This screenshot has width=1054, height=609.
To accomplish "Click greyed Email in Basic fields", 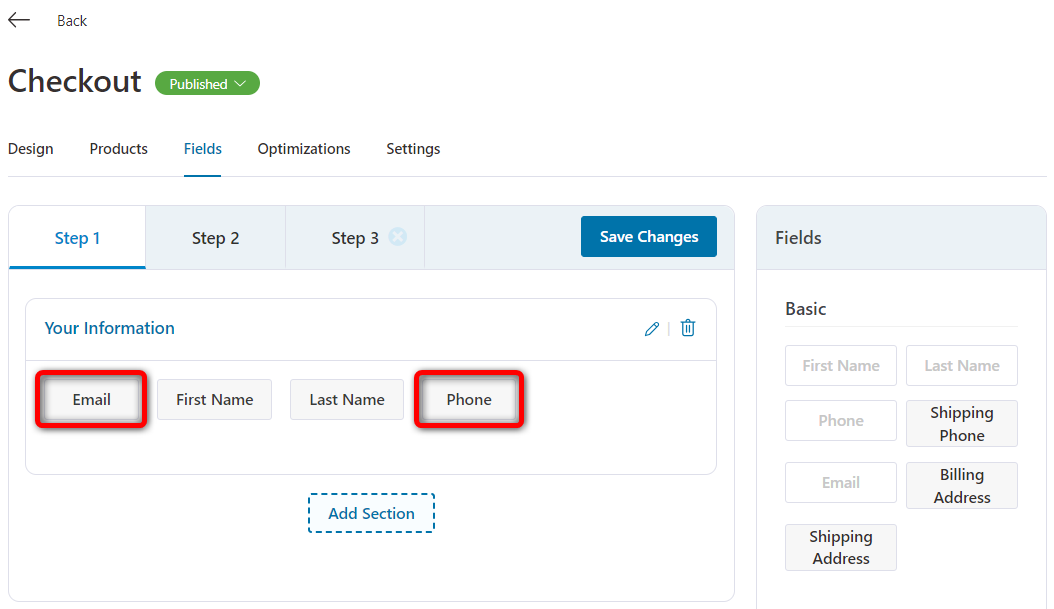I will 841,483.
